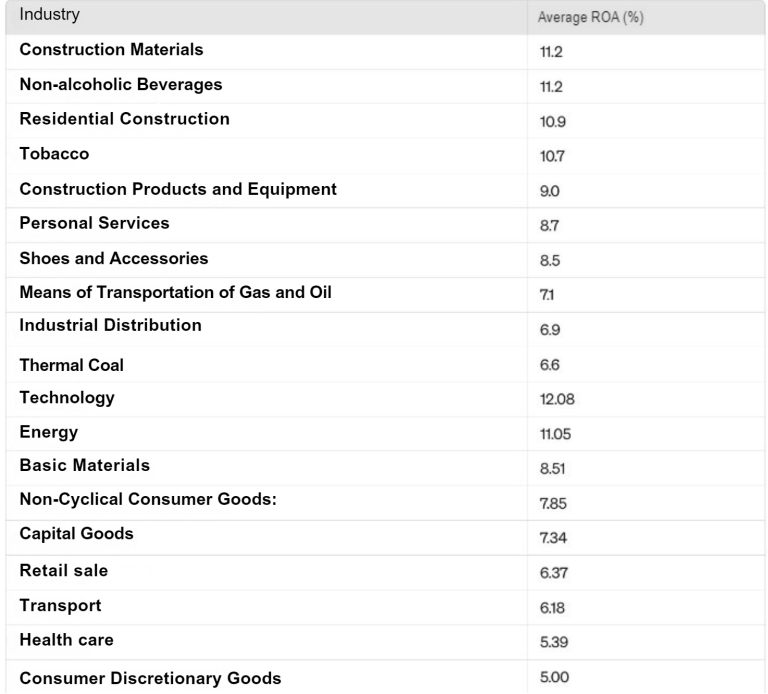Select the Non-Cyclical Consumer Goods cell
The width and height of the screenshot is (768, 694).
[148, 501]
